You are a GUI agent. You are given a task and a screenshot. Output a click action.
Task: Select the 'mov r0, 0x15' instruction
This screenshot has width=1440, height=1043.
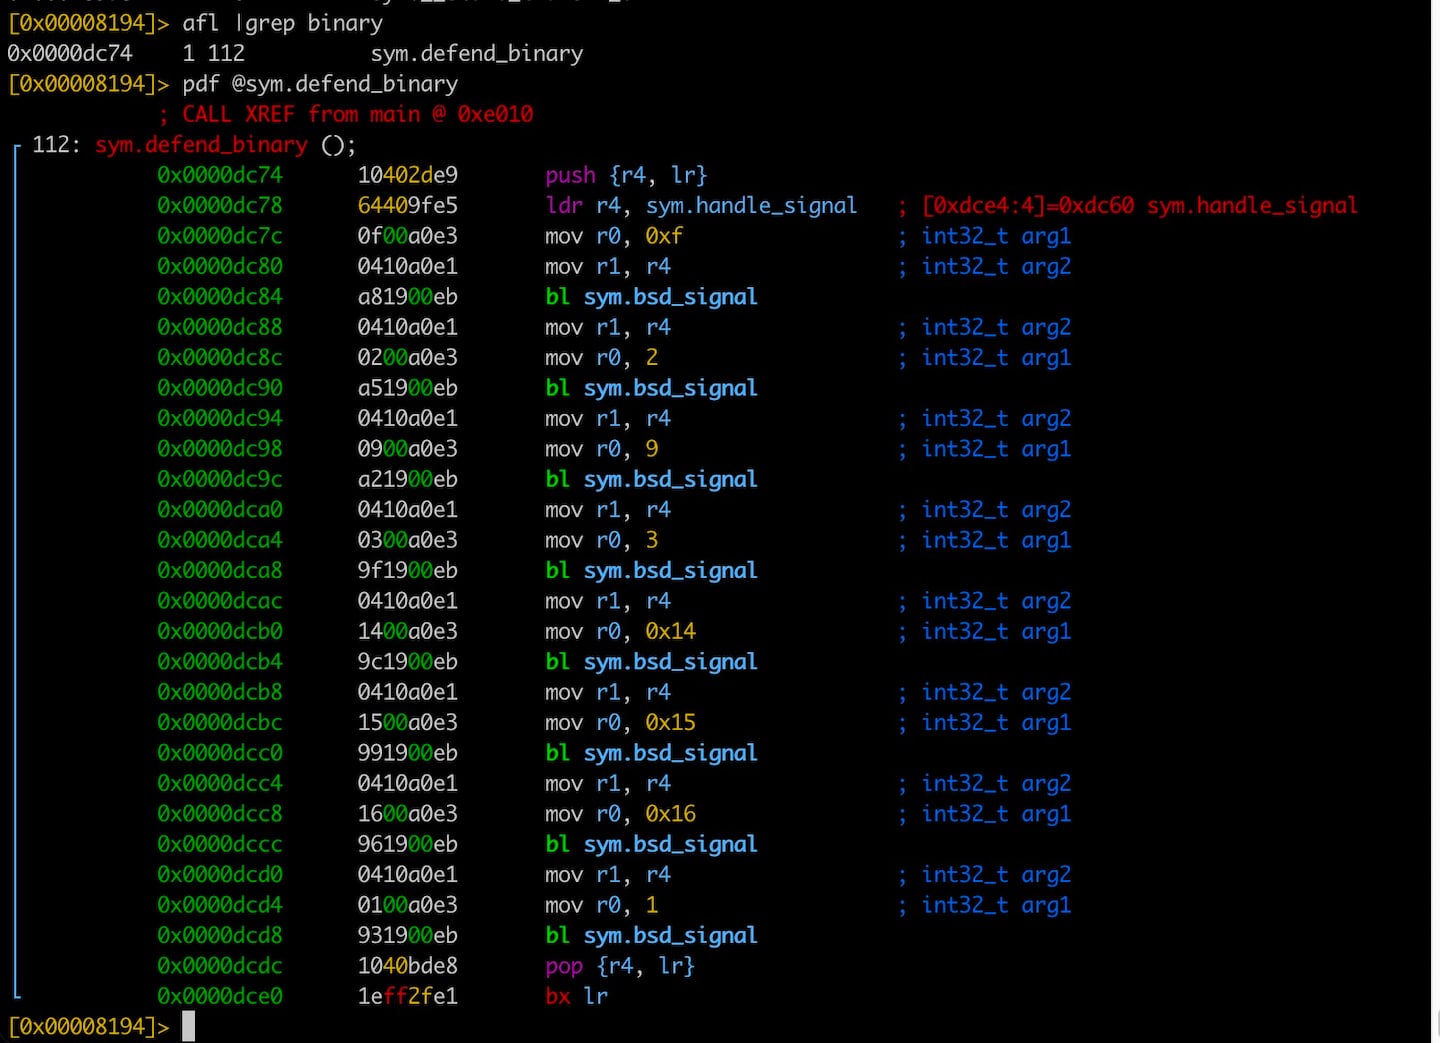tap(620, 723)
